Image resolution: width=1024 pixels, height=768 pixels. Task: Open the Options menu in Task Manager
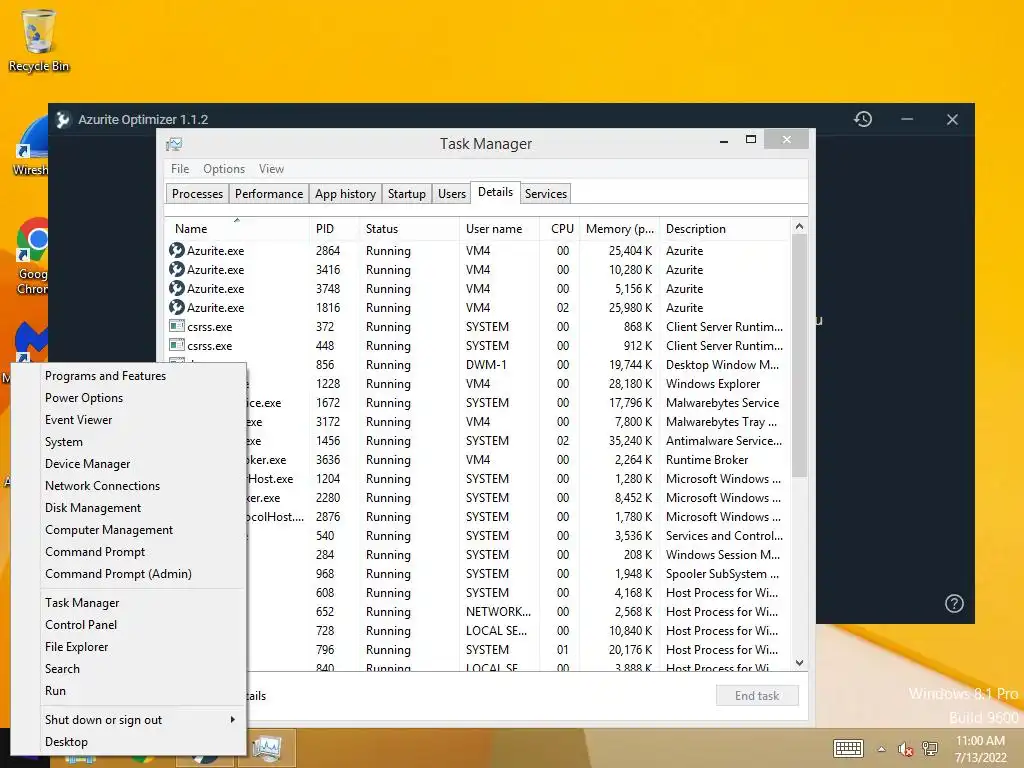[x=224, y=168]
